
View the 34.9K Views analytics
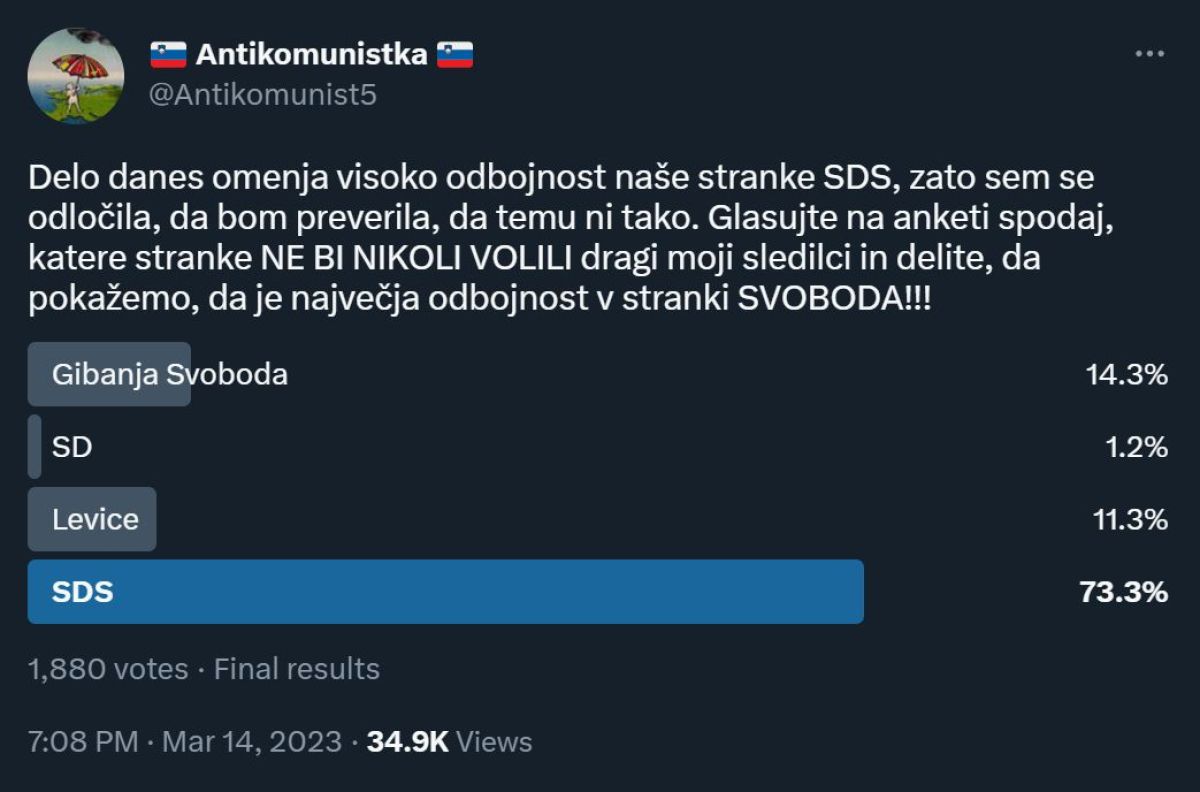(x=449, y=742)
